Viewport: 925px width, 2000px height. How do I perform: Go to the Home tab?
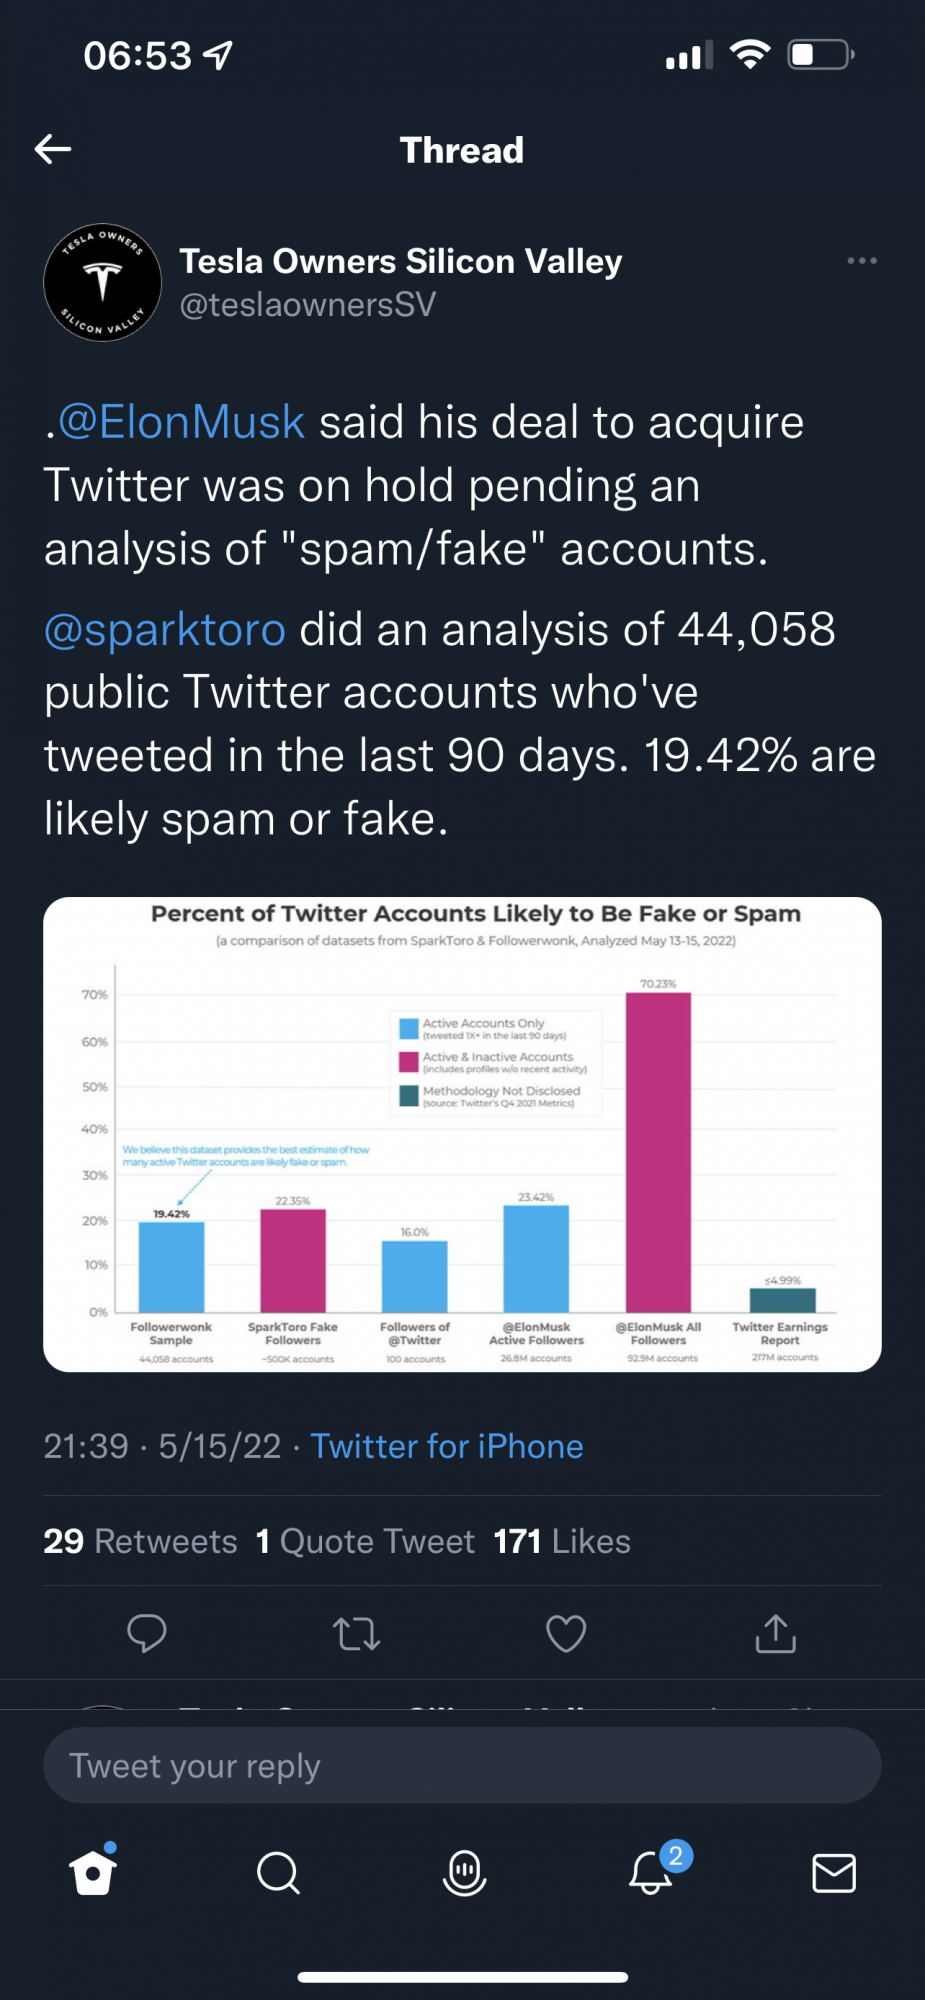(93, 1872)
